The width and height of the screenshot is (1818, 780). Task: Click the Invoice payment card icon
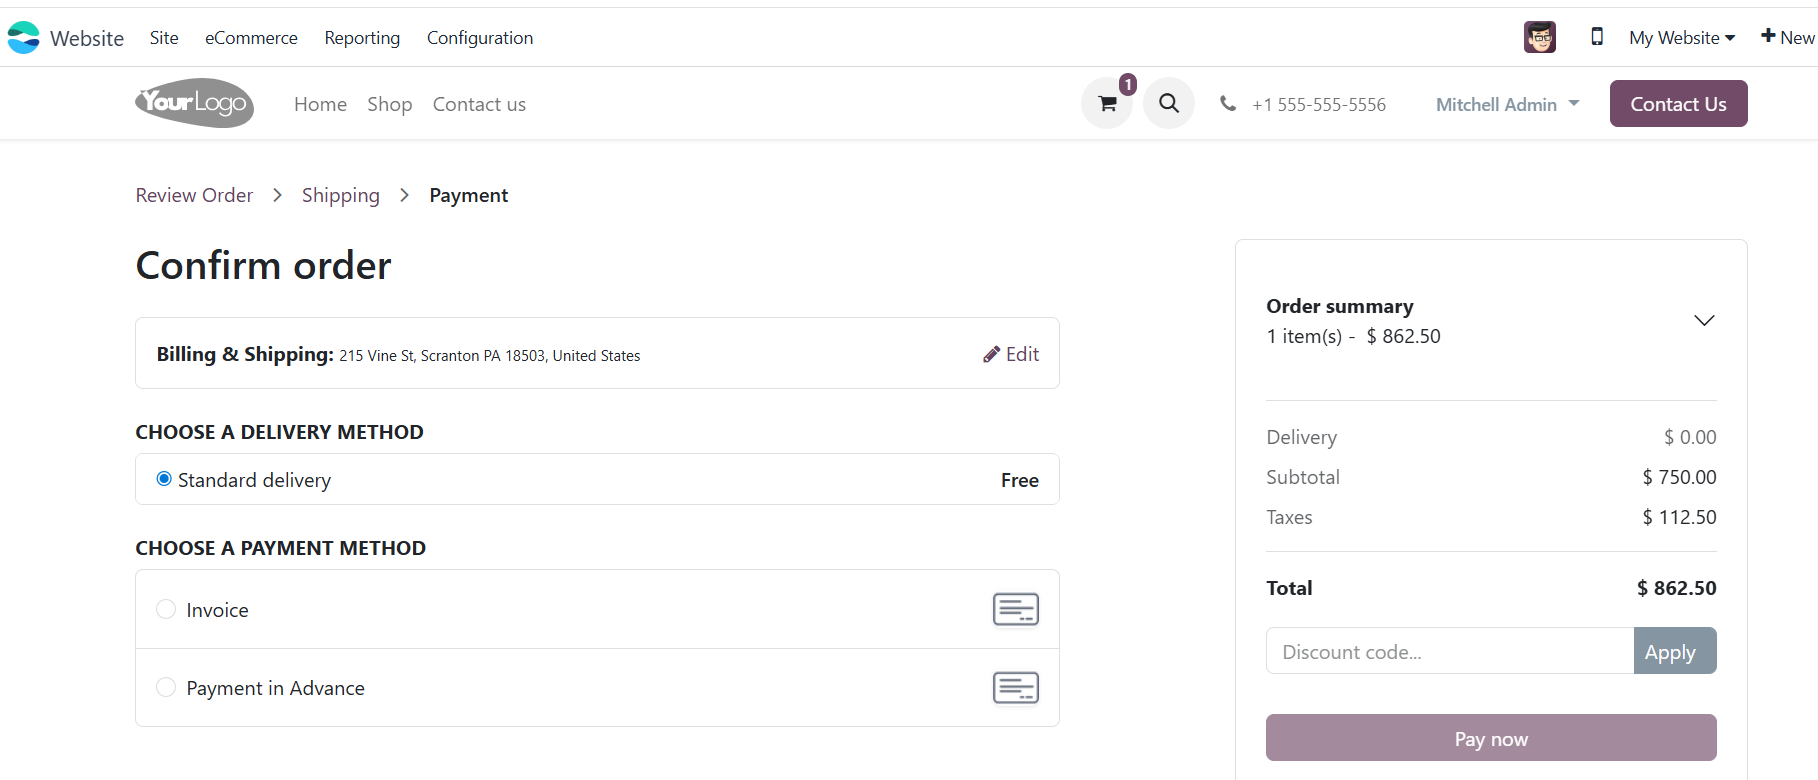pyautogui.click(x=1015, y=609)
